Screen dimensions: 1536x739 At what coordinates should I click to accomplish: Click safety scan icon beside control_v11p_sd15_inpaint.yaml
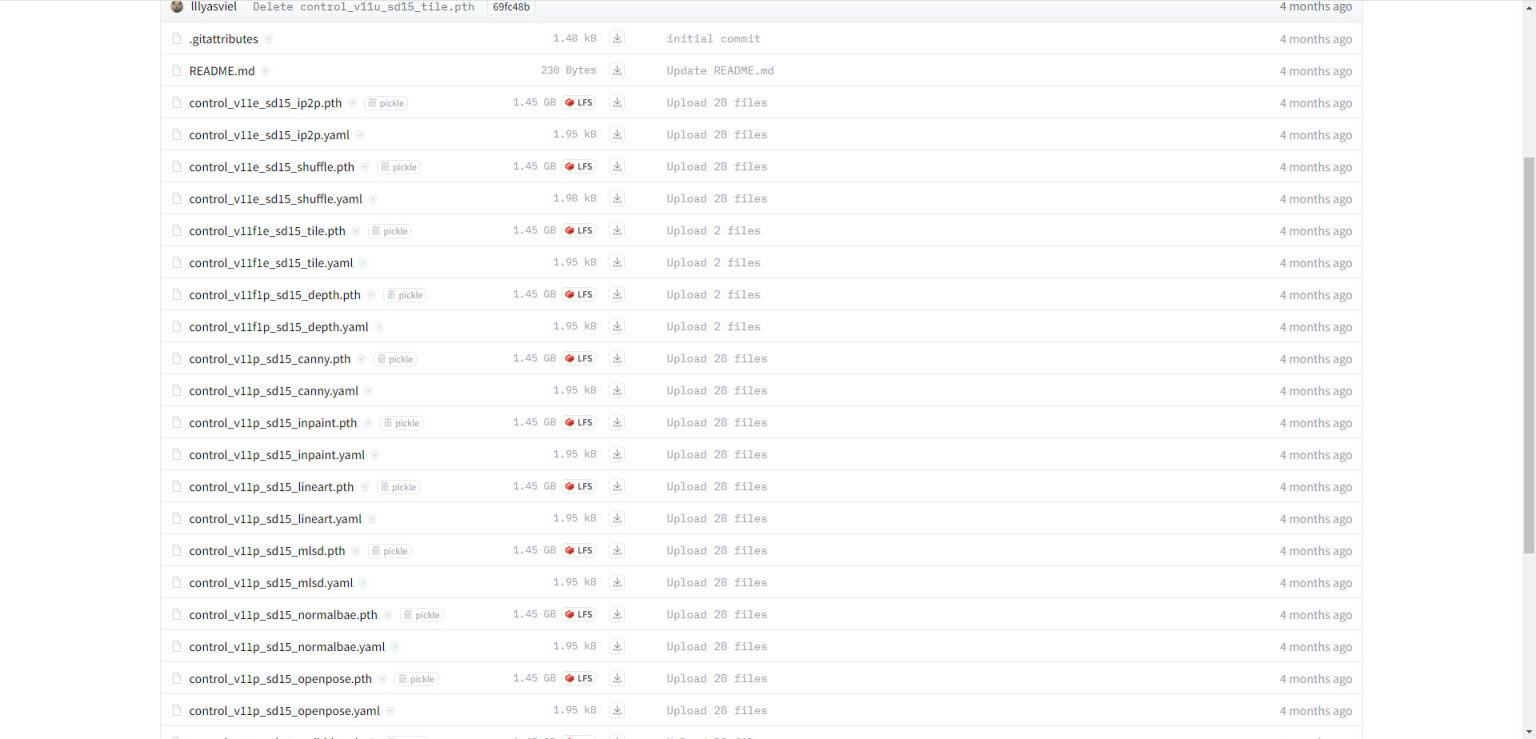point(375,455)
